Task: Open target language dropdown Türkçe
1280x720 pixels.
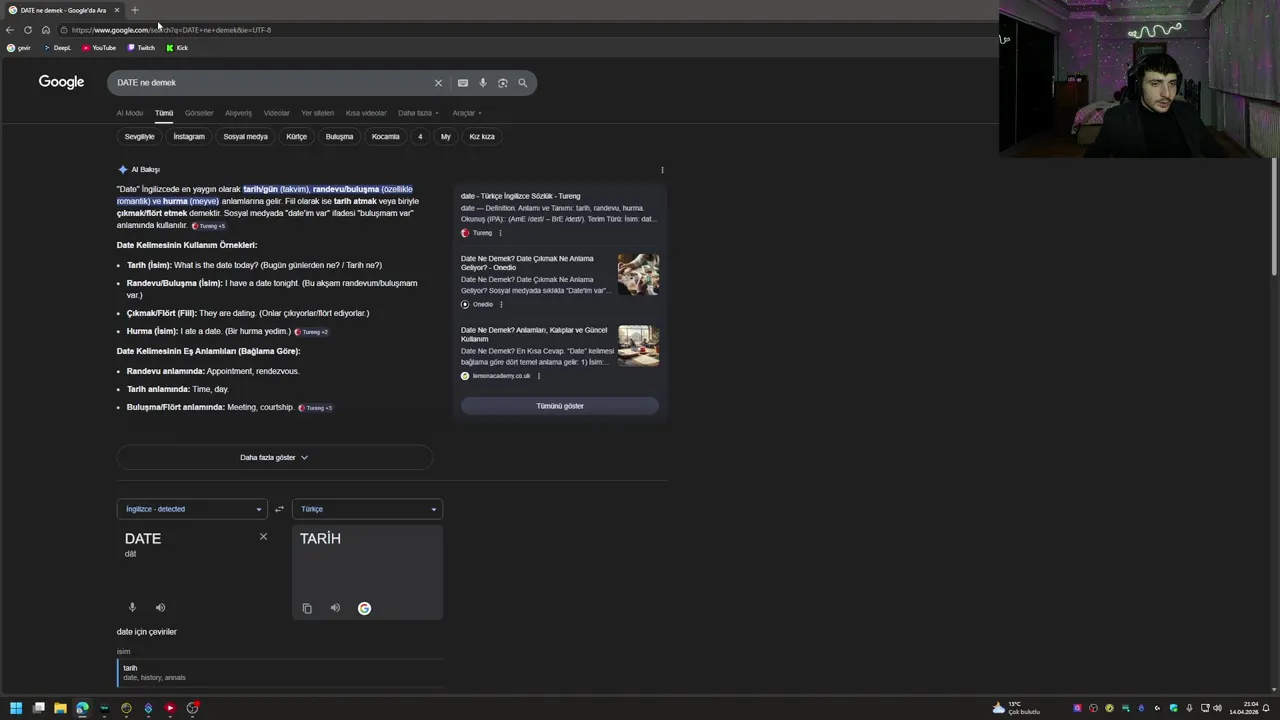Action: pos(367,509)
